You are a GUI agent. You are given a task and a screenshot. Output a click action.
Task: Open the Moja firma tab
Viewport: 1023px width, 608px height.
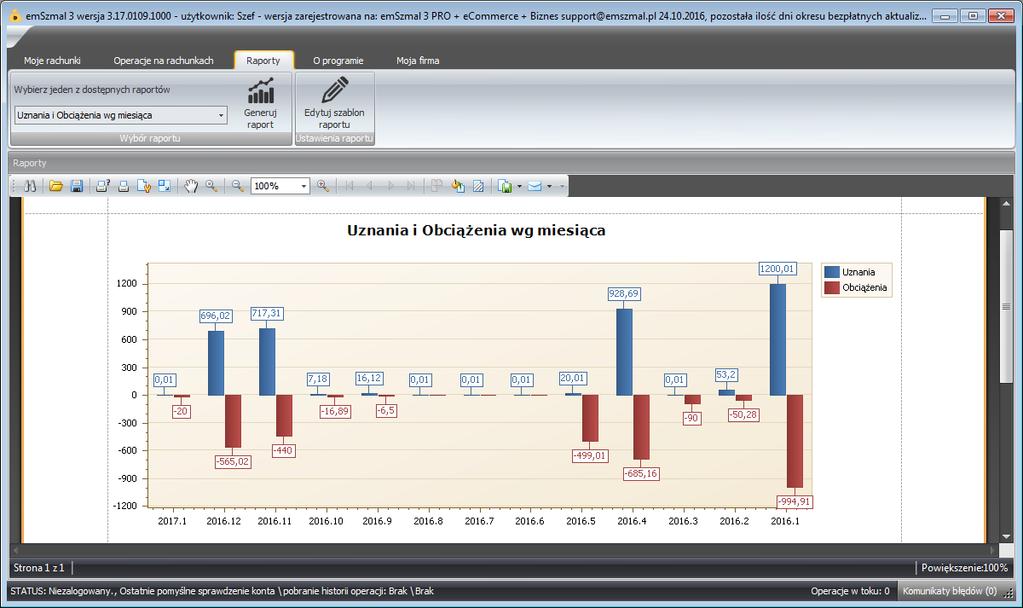click(418, 61)
